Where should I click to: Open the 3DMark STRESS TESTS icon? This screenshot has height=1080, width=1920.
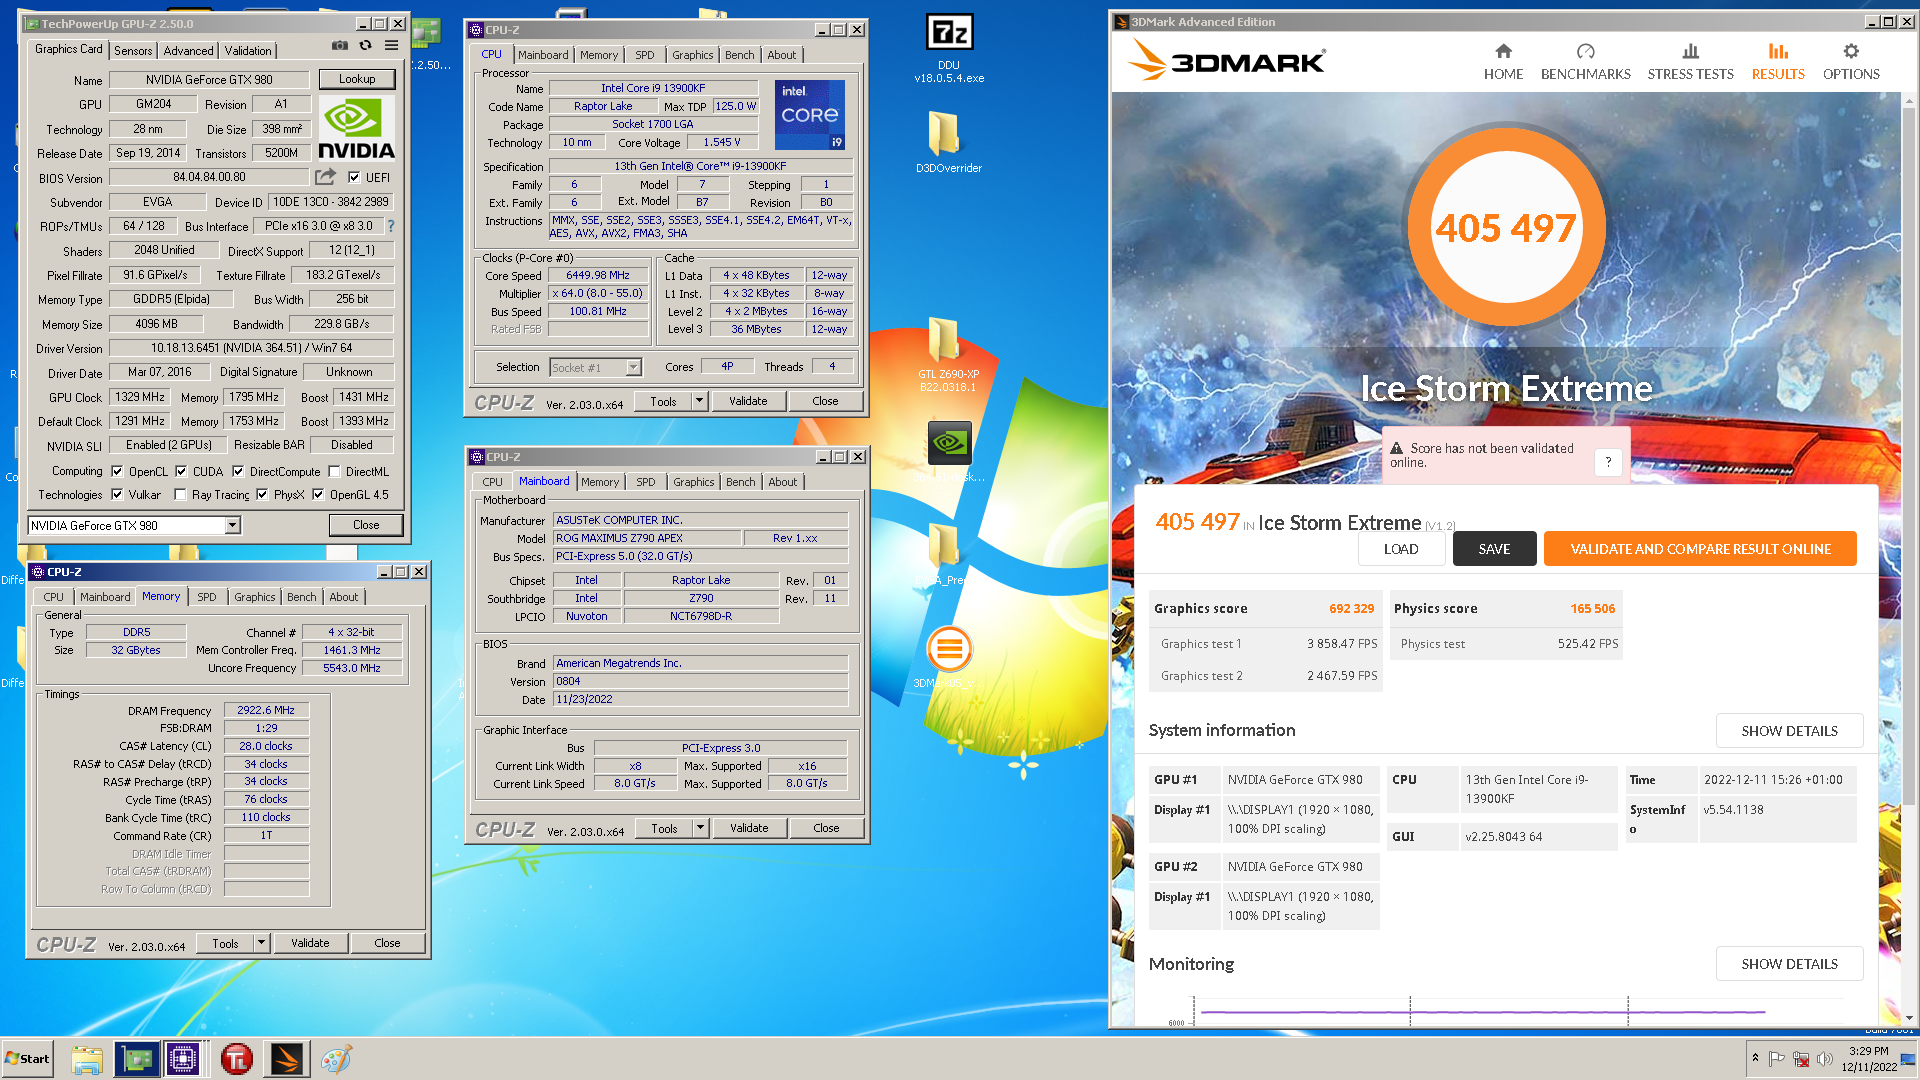point(1690,51)
